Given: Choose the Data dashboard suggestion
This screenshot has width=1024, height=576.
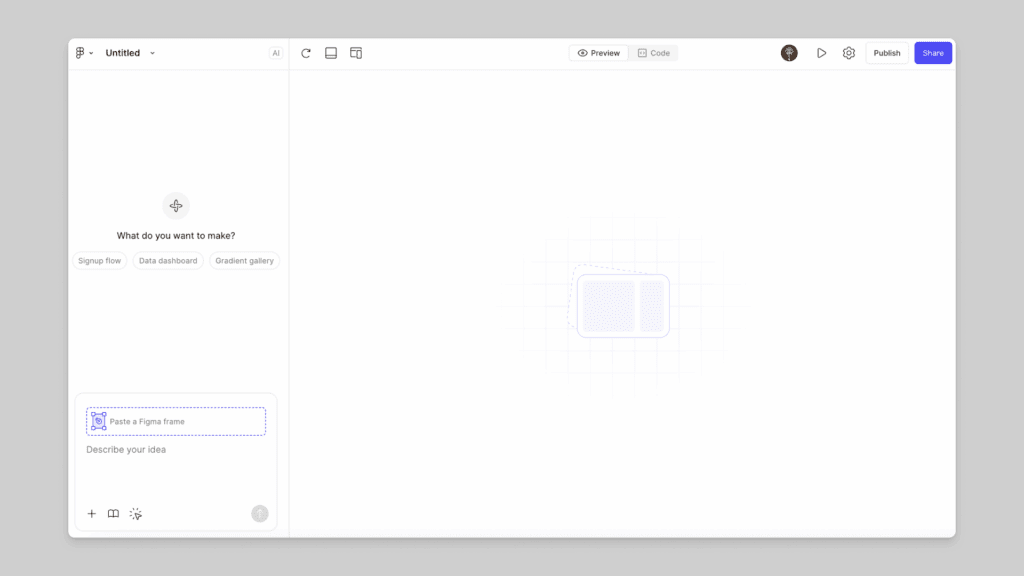Looking at the screenshot, I should [x=167, y=260].
